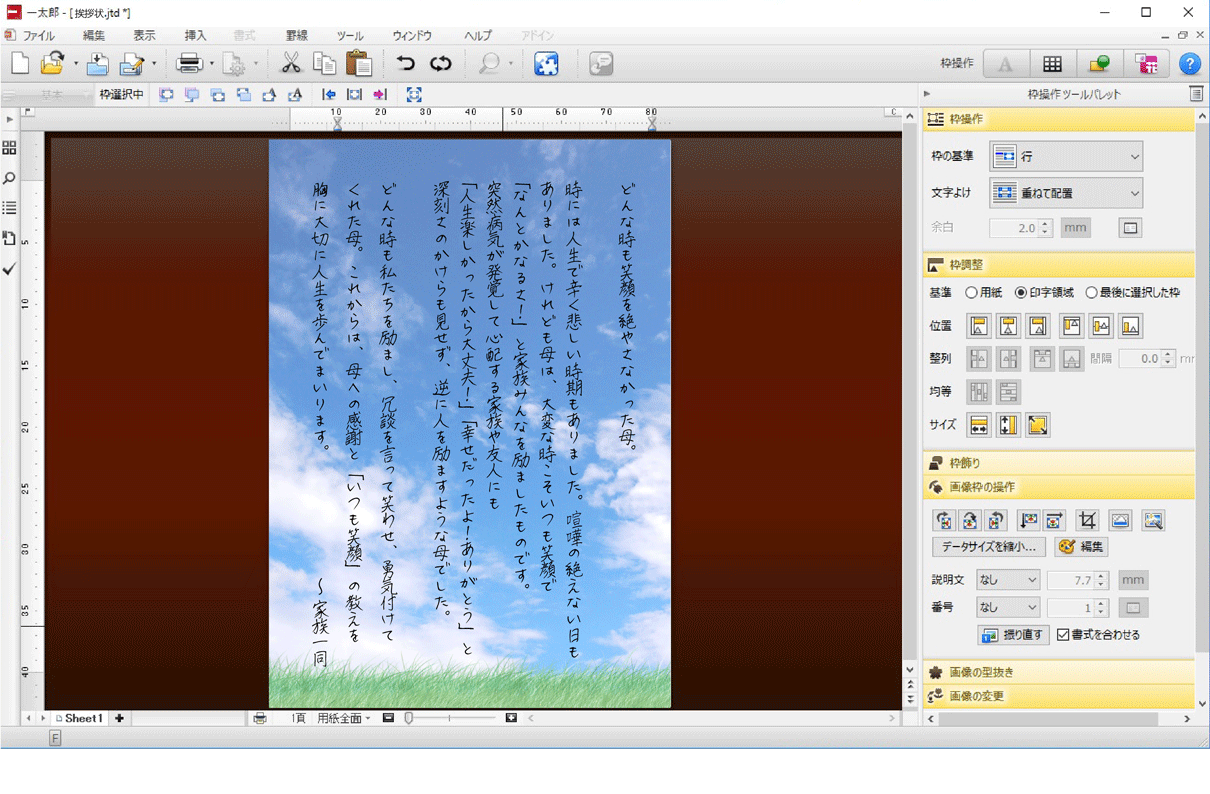Click the save icon in the toolbar

[97, 64]
